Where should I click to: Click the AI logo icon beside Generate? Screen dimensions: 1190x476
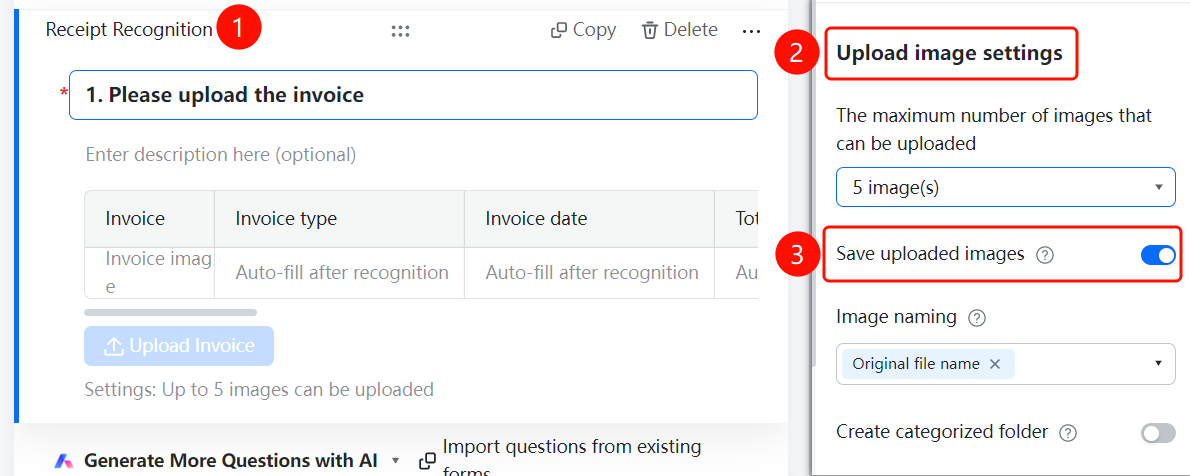coord(65,461)
